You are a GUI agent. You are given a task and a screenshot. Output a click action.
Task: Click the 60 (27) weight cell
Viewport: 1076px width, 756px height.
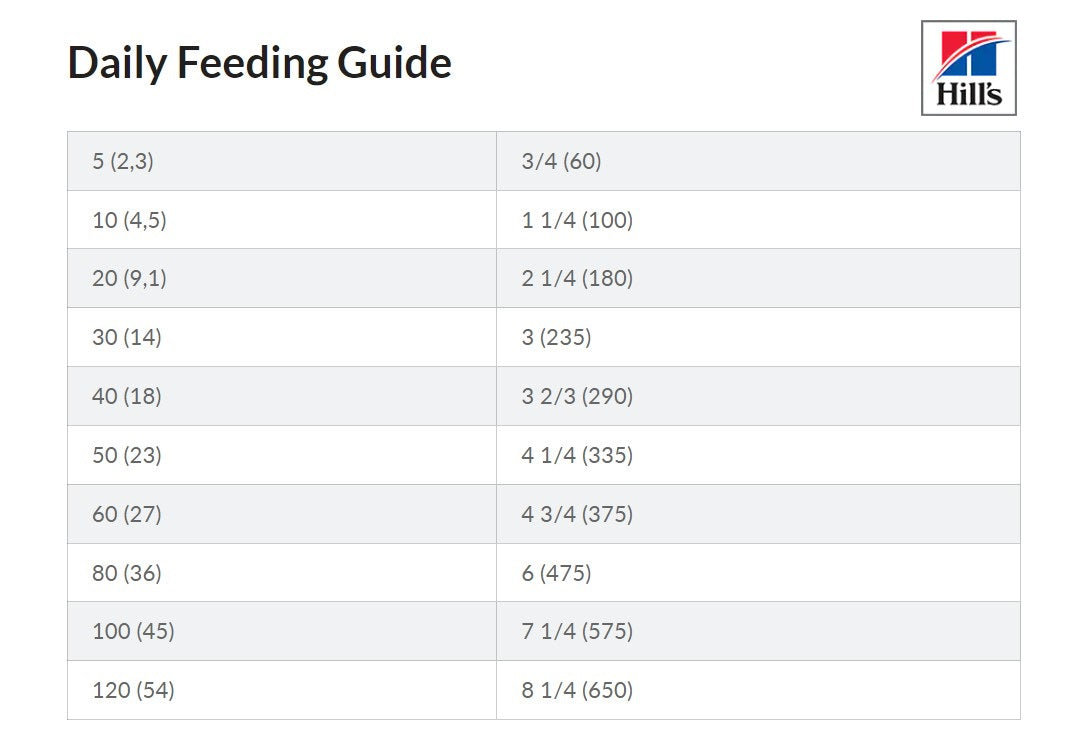[126, 514]
